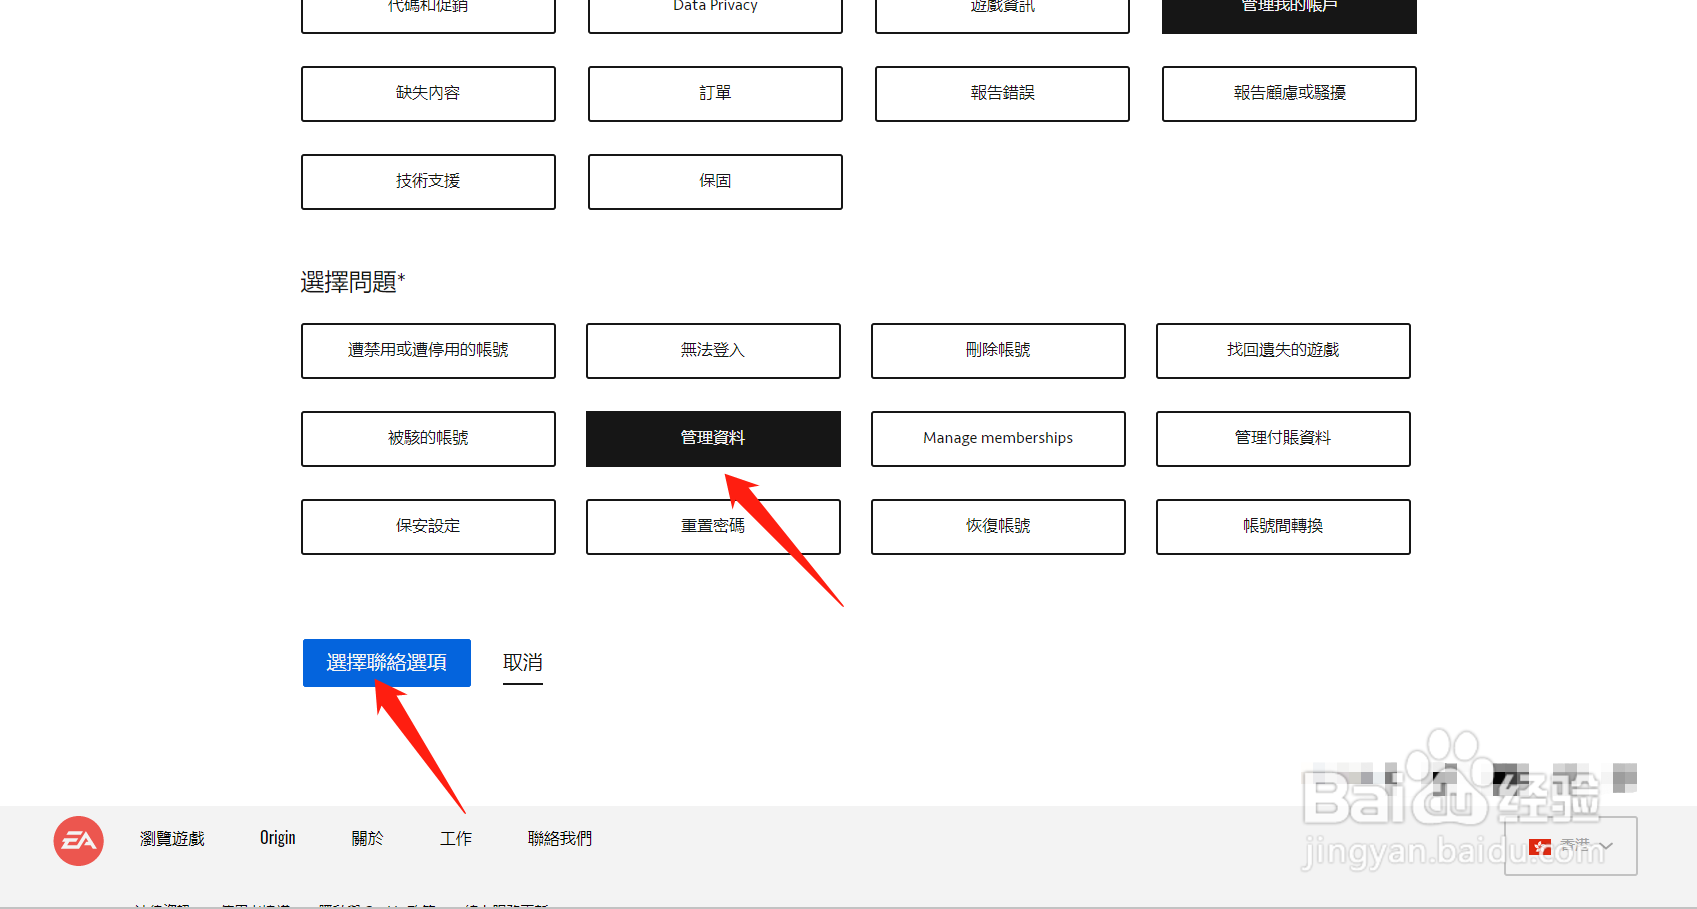The width and height of the screenshot is (1697, 909).
Task: Click the 報告錯誤 topic tile
Action: point(1001,93)
